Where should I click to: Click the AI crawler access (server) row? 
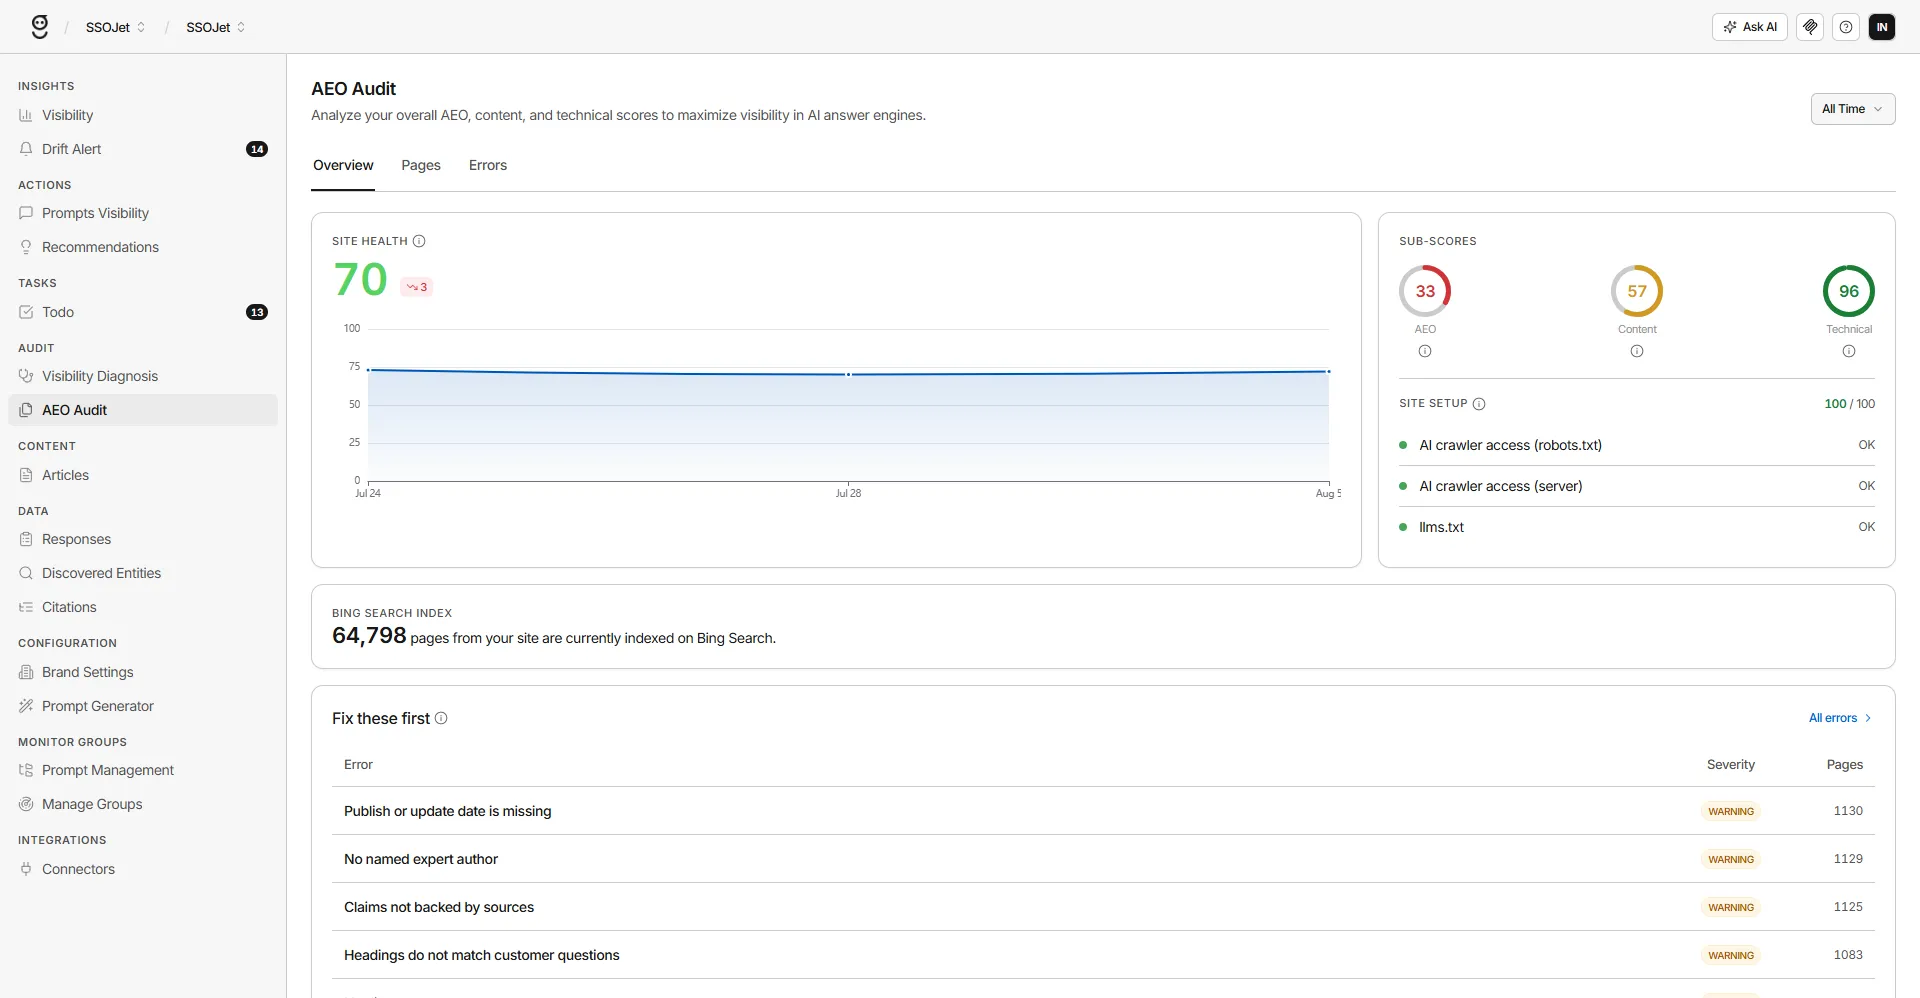(x=1637, y=486)
